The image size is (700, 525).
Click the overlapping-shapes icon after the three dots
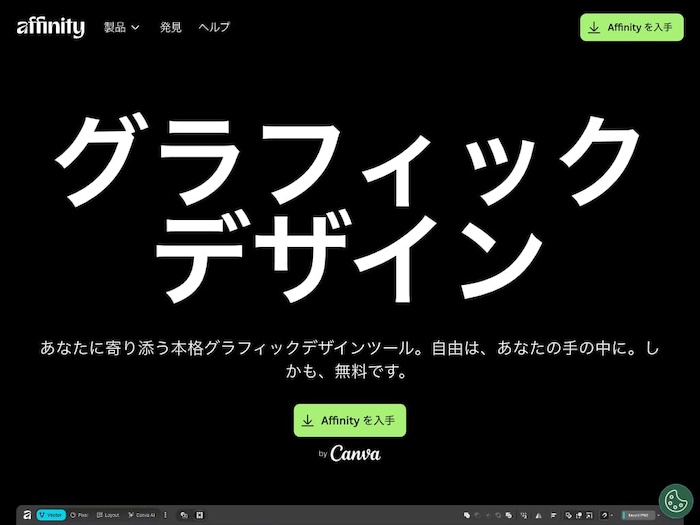184,515
